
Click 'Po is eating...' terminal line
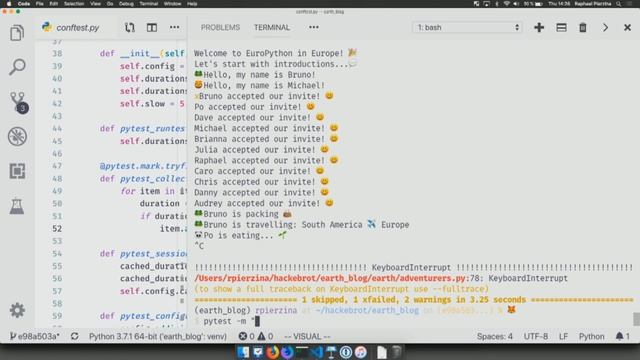[x=241, y=236]
